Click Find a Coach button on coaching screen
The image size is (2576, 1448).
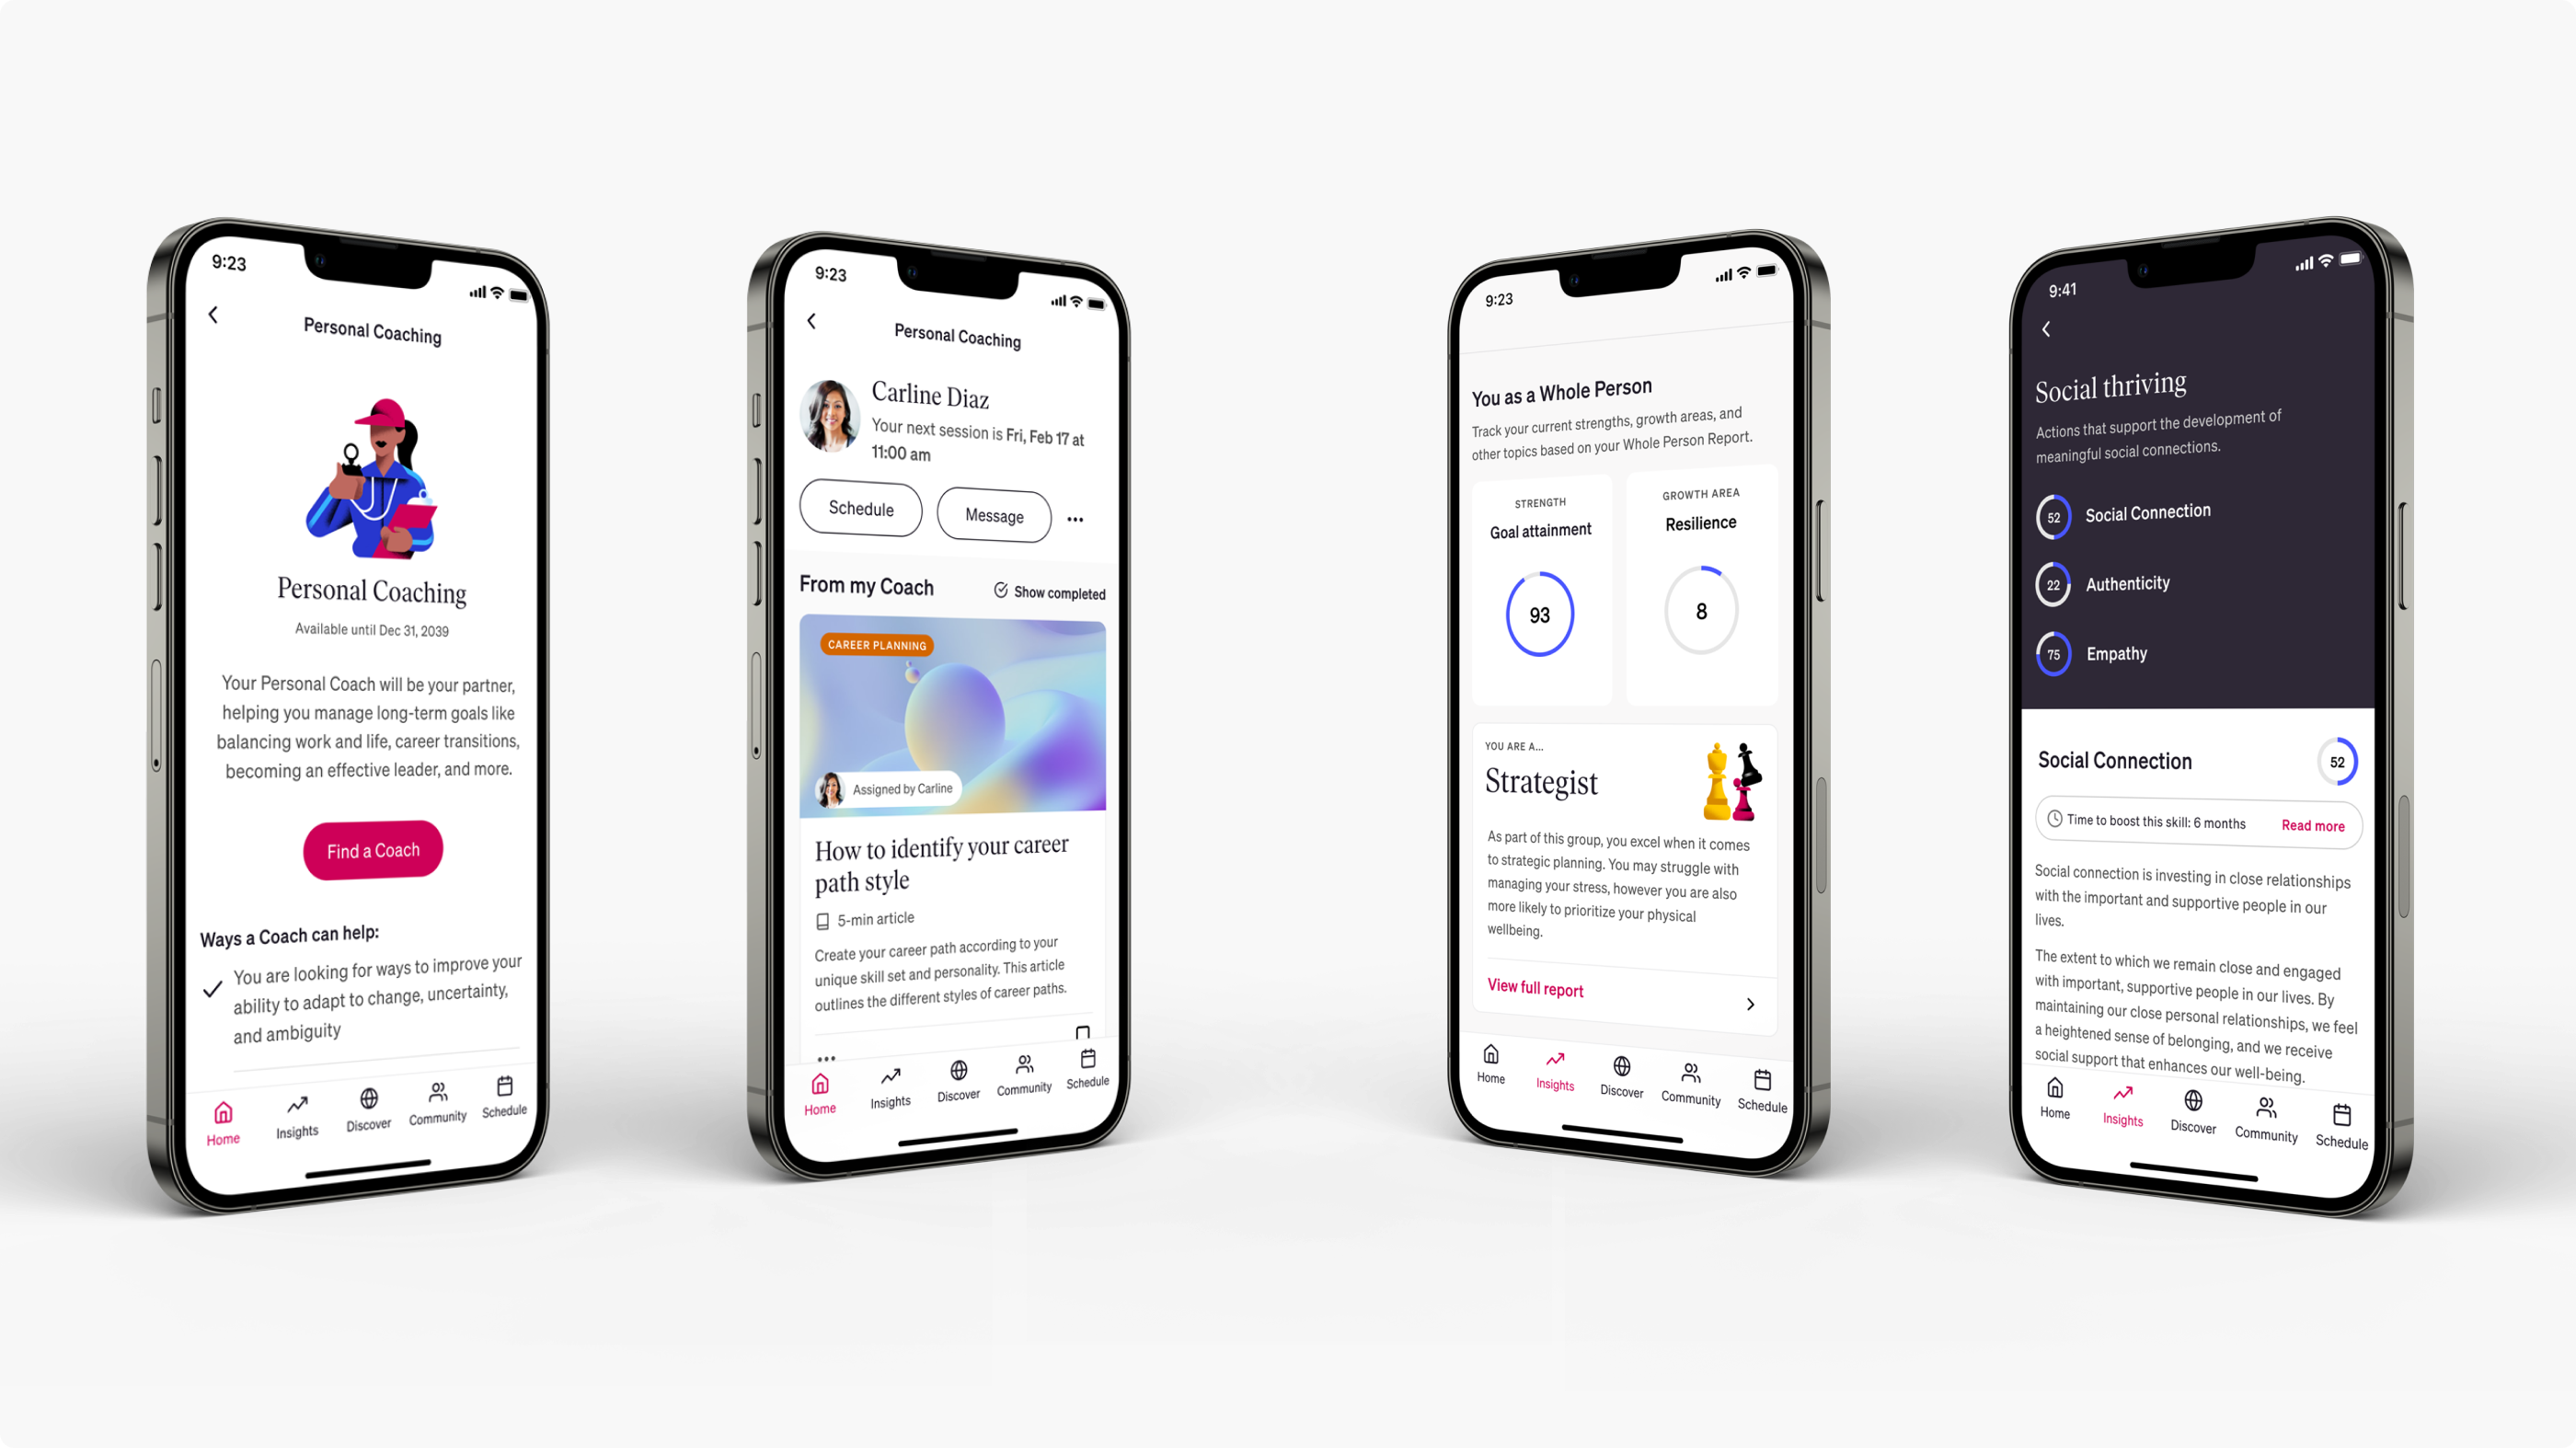pos(372,850)
